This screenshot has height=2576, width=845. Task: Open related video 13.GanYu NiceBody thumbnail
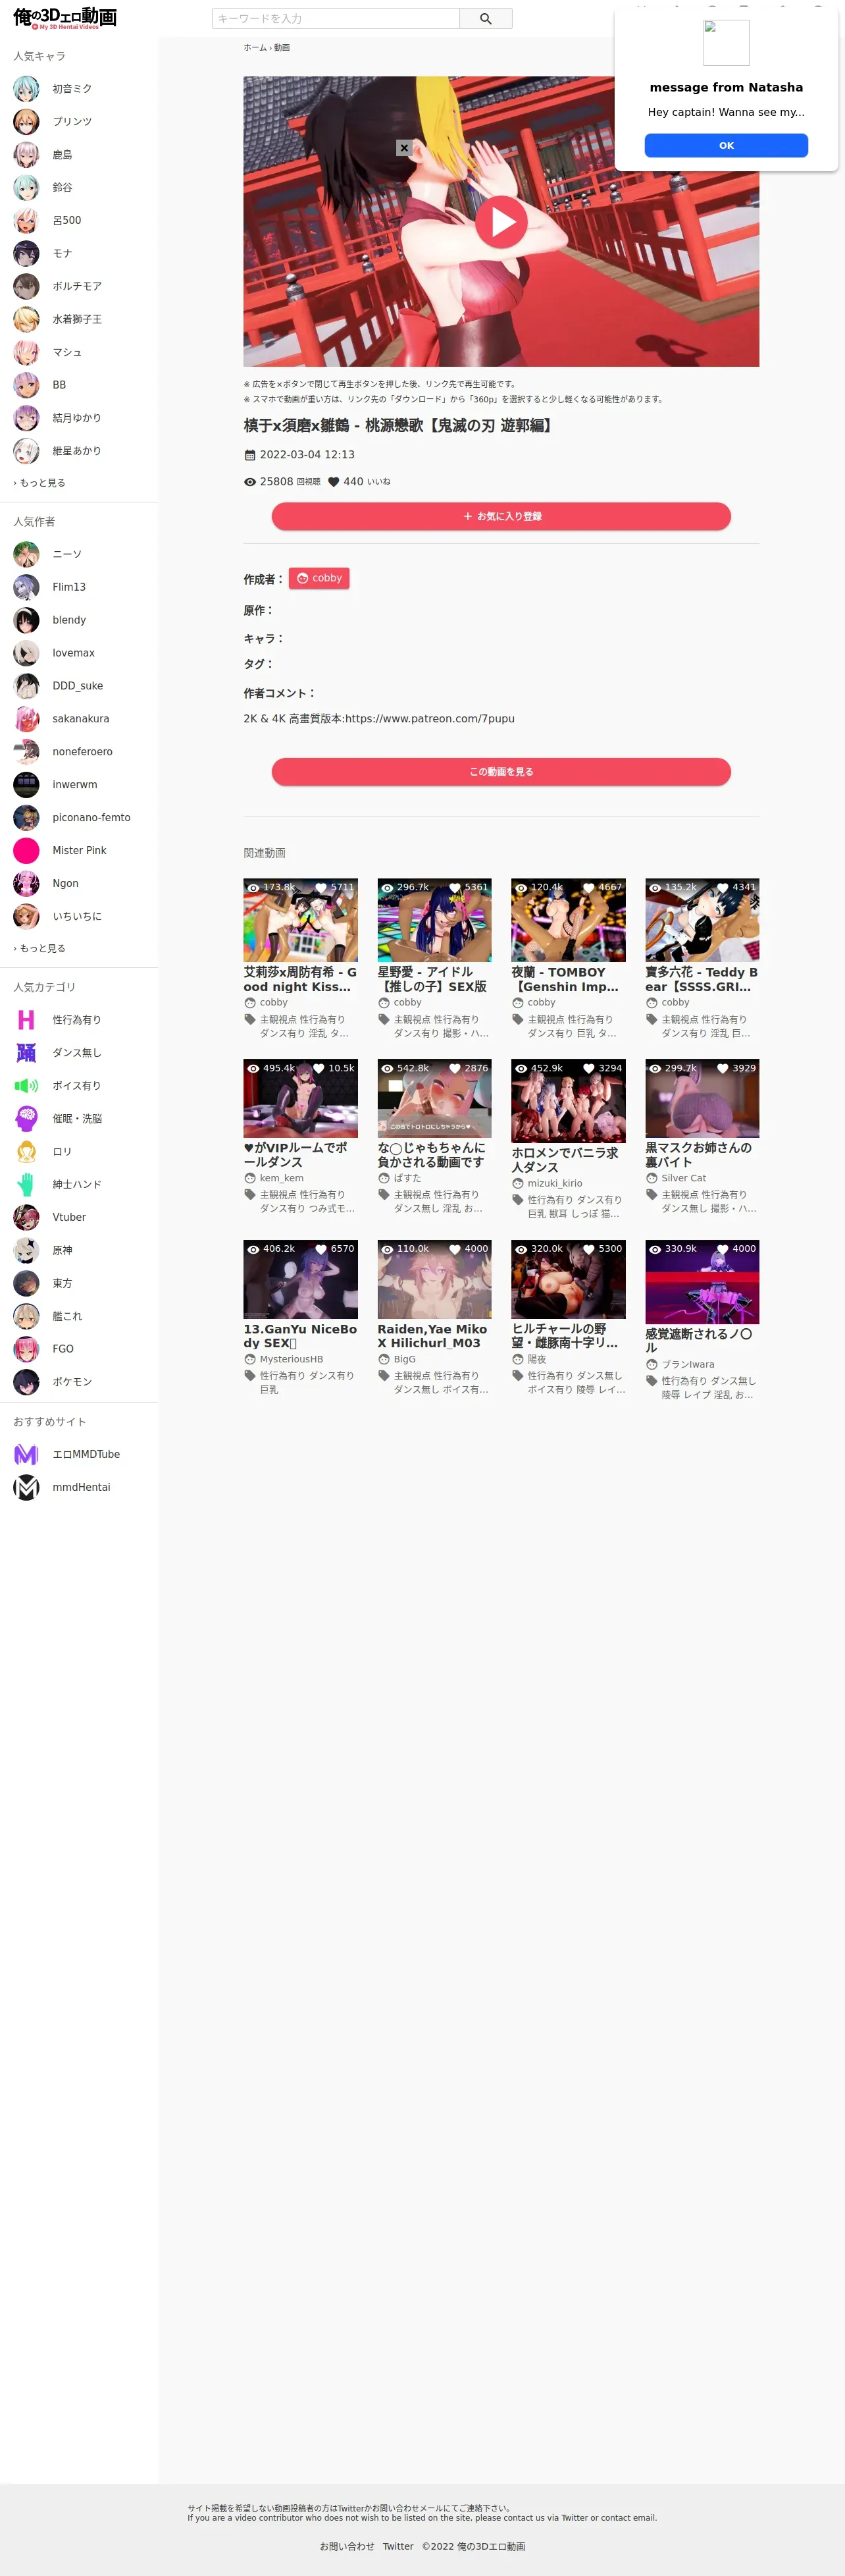point(300,1279)
